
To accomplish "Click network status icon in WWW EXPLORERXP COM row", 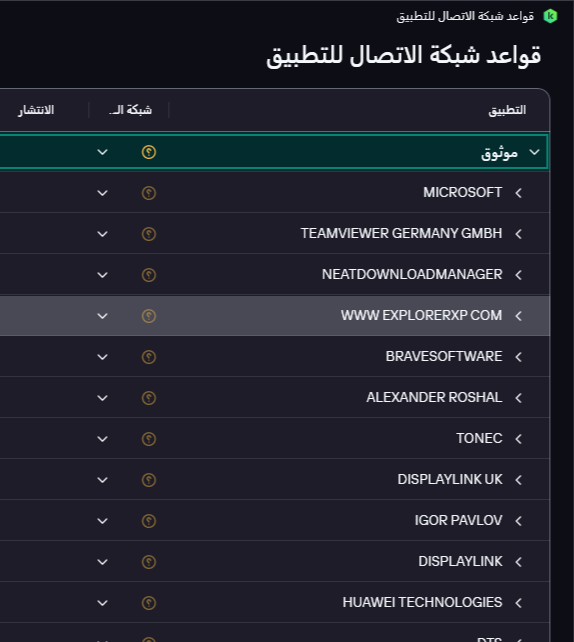I will click(149, 316).
